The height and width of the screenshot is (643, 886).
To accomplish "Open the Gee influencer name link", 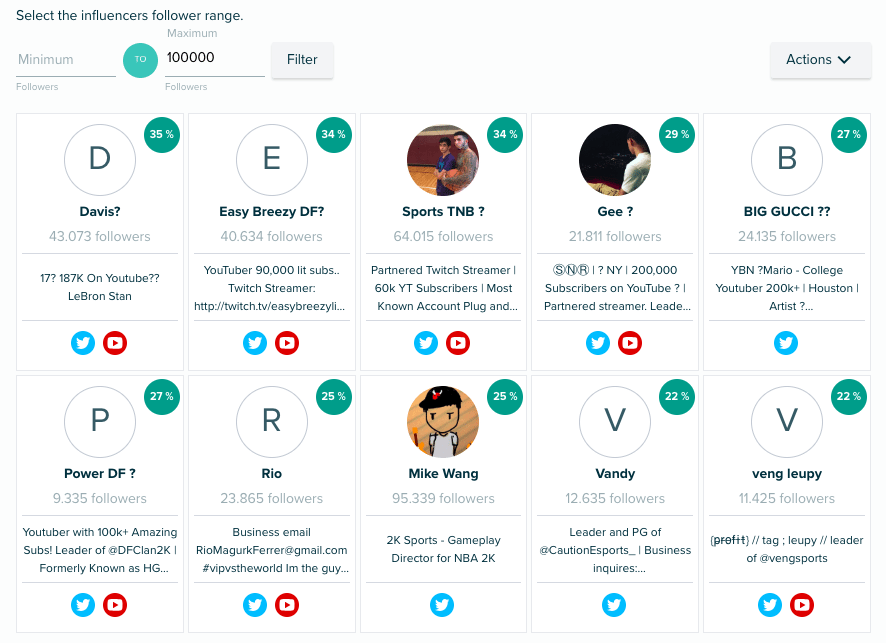I will 615,212.
